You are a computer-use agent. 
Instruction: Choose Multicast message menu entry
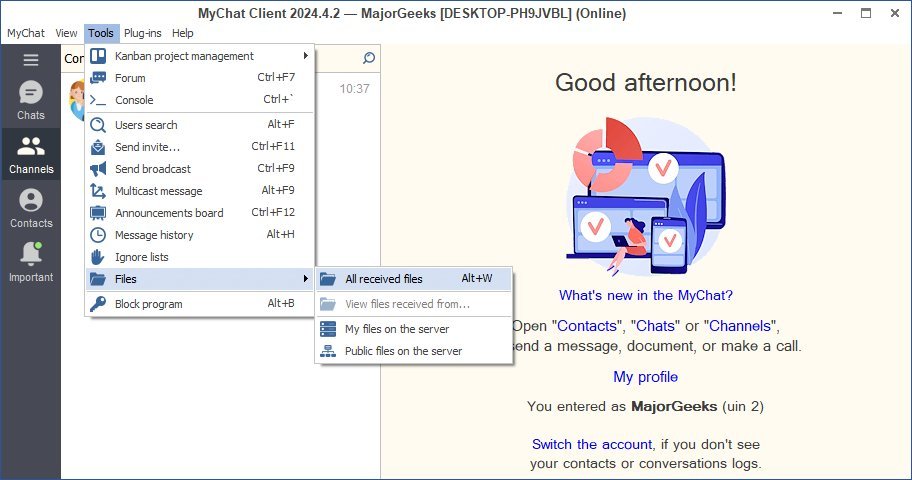[200, 191]
